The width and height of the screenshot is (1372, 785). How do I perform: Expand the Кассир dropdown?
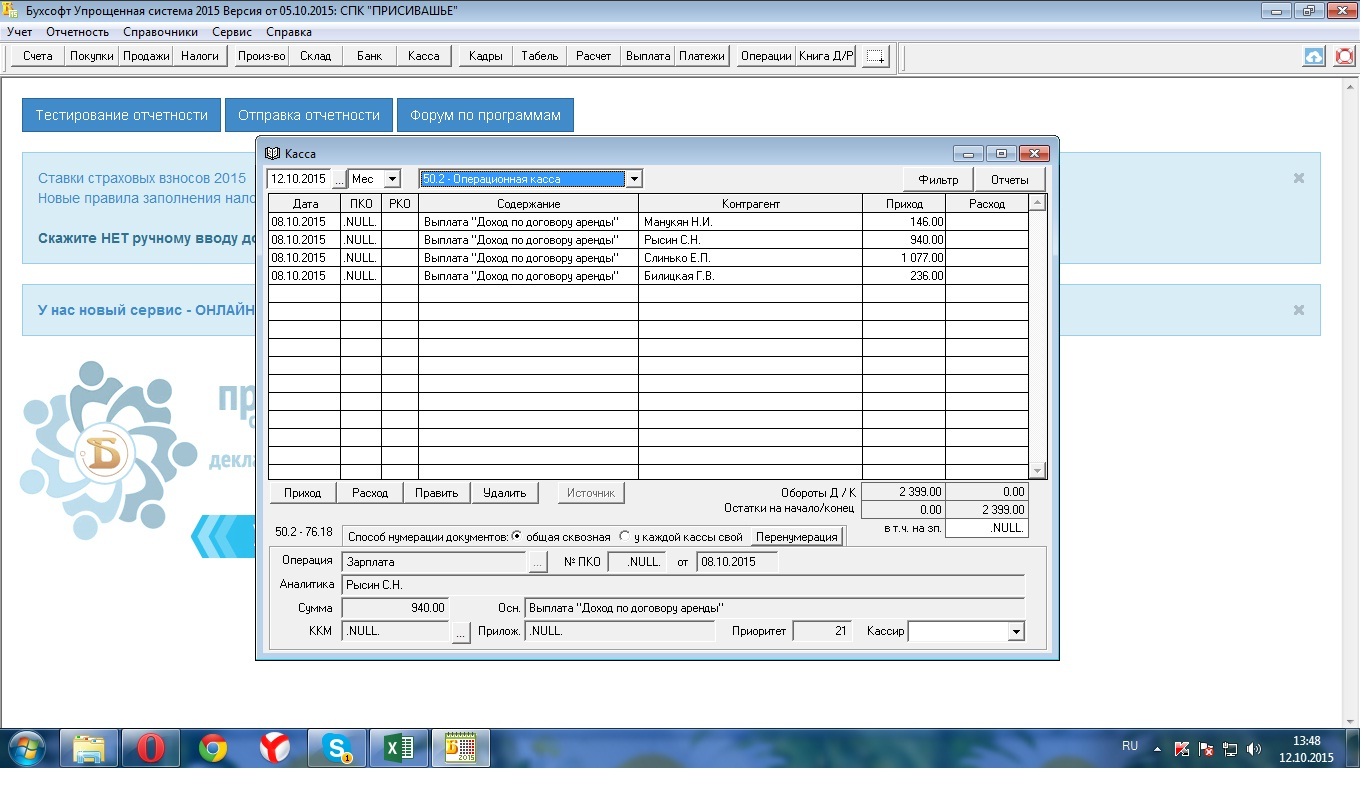tap(1016, 632)
